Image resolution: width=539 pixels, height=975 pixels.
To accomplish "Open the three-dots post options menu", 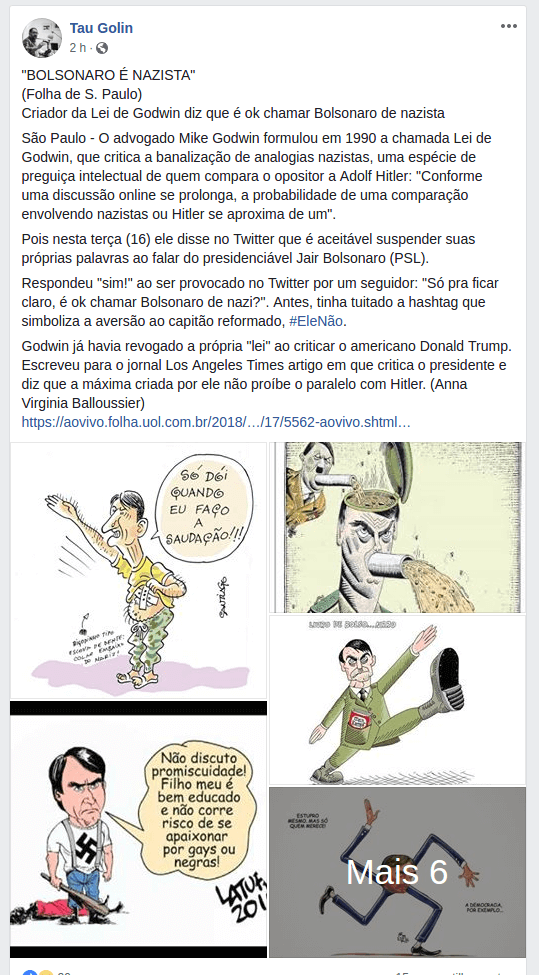I will (509, 26).
